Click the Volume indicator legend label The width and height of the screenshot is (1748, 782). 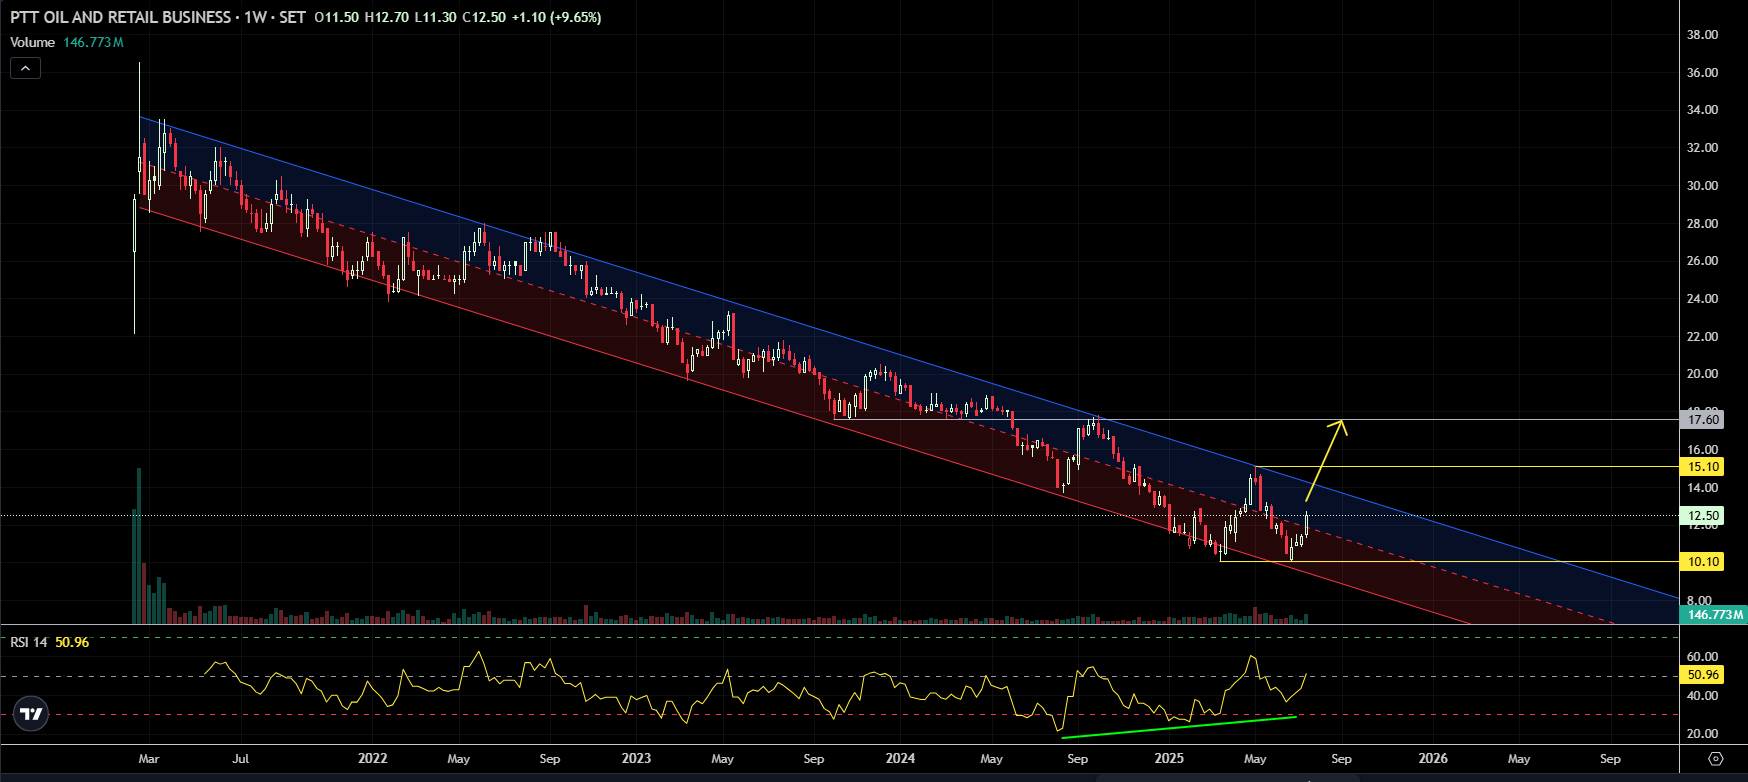tap(32, 42)
